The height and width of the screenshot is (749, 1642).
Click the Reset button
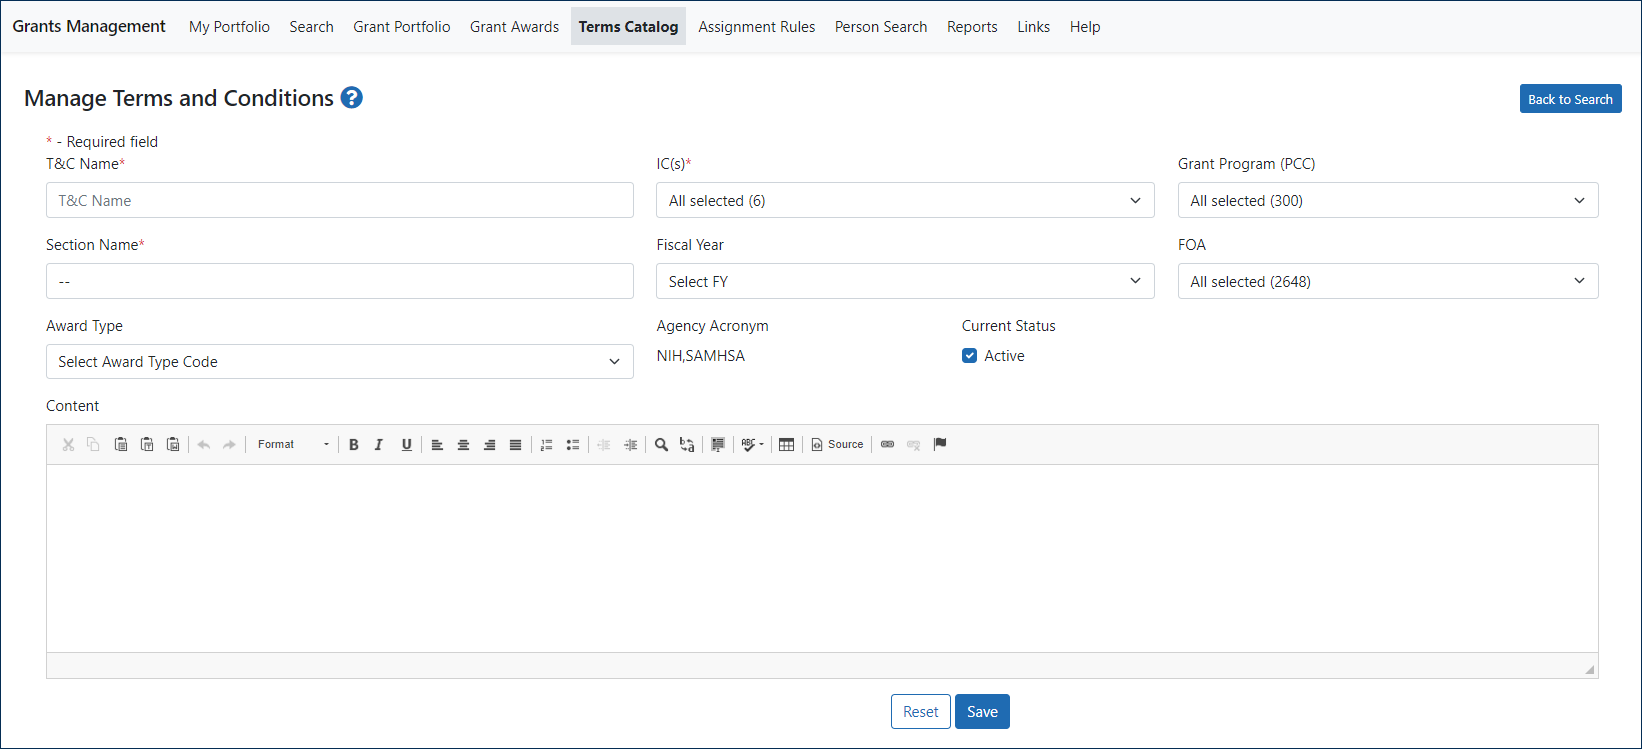click(x=920, y=712)
